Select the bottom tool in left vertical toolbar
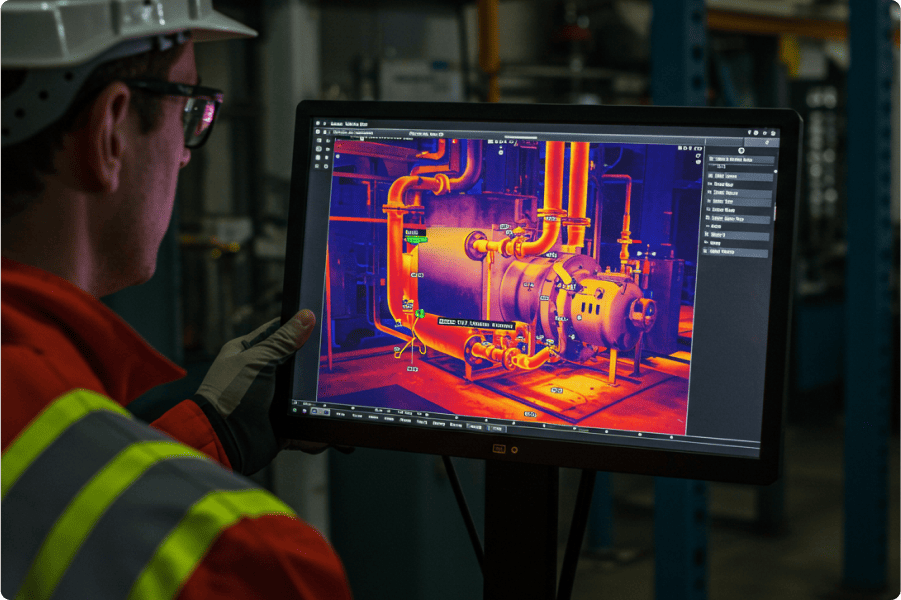 click(x=319, y=164)
